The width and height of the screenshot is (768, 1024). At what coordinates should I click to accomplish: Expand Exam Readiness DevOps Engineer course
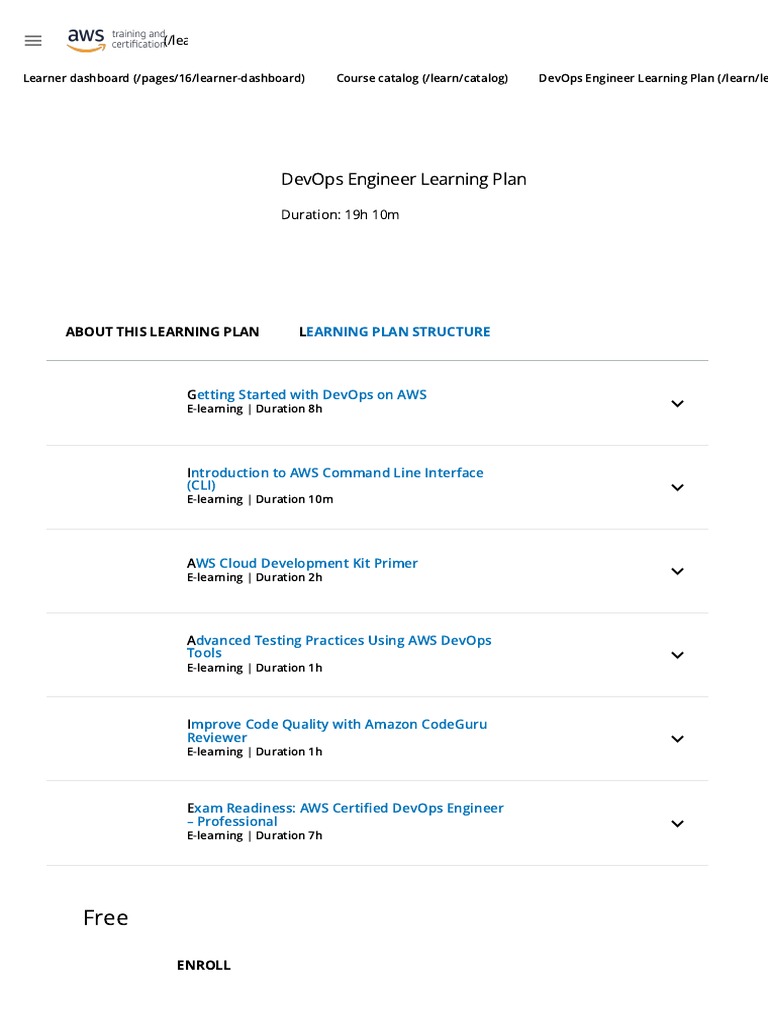pos(677,824)
